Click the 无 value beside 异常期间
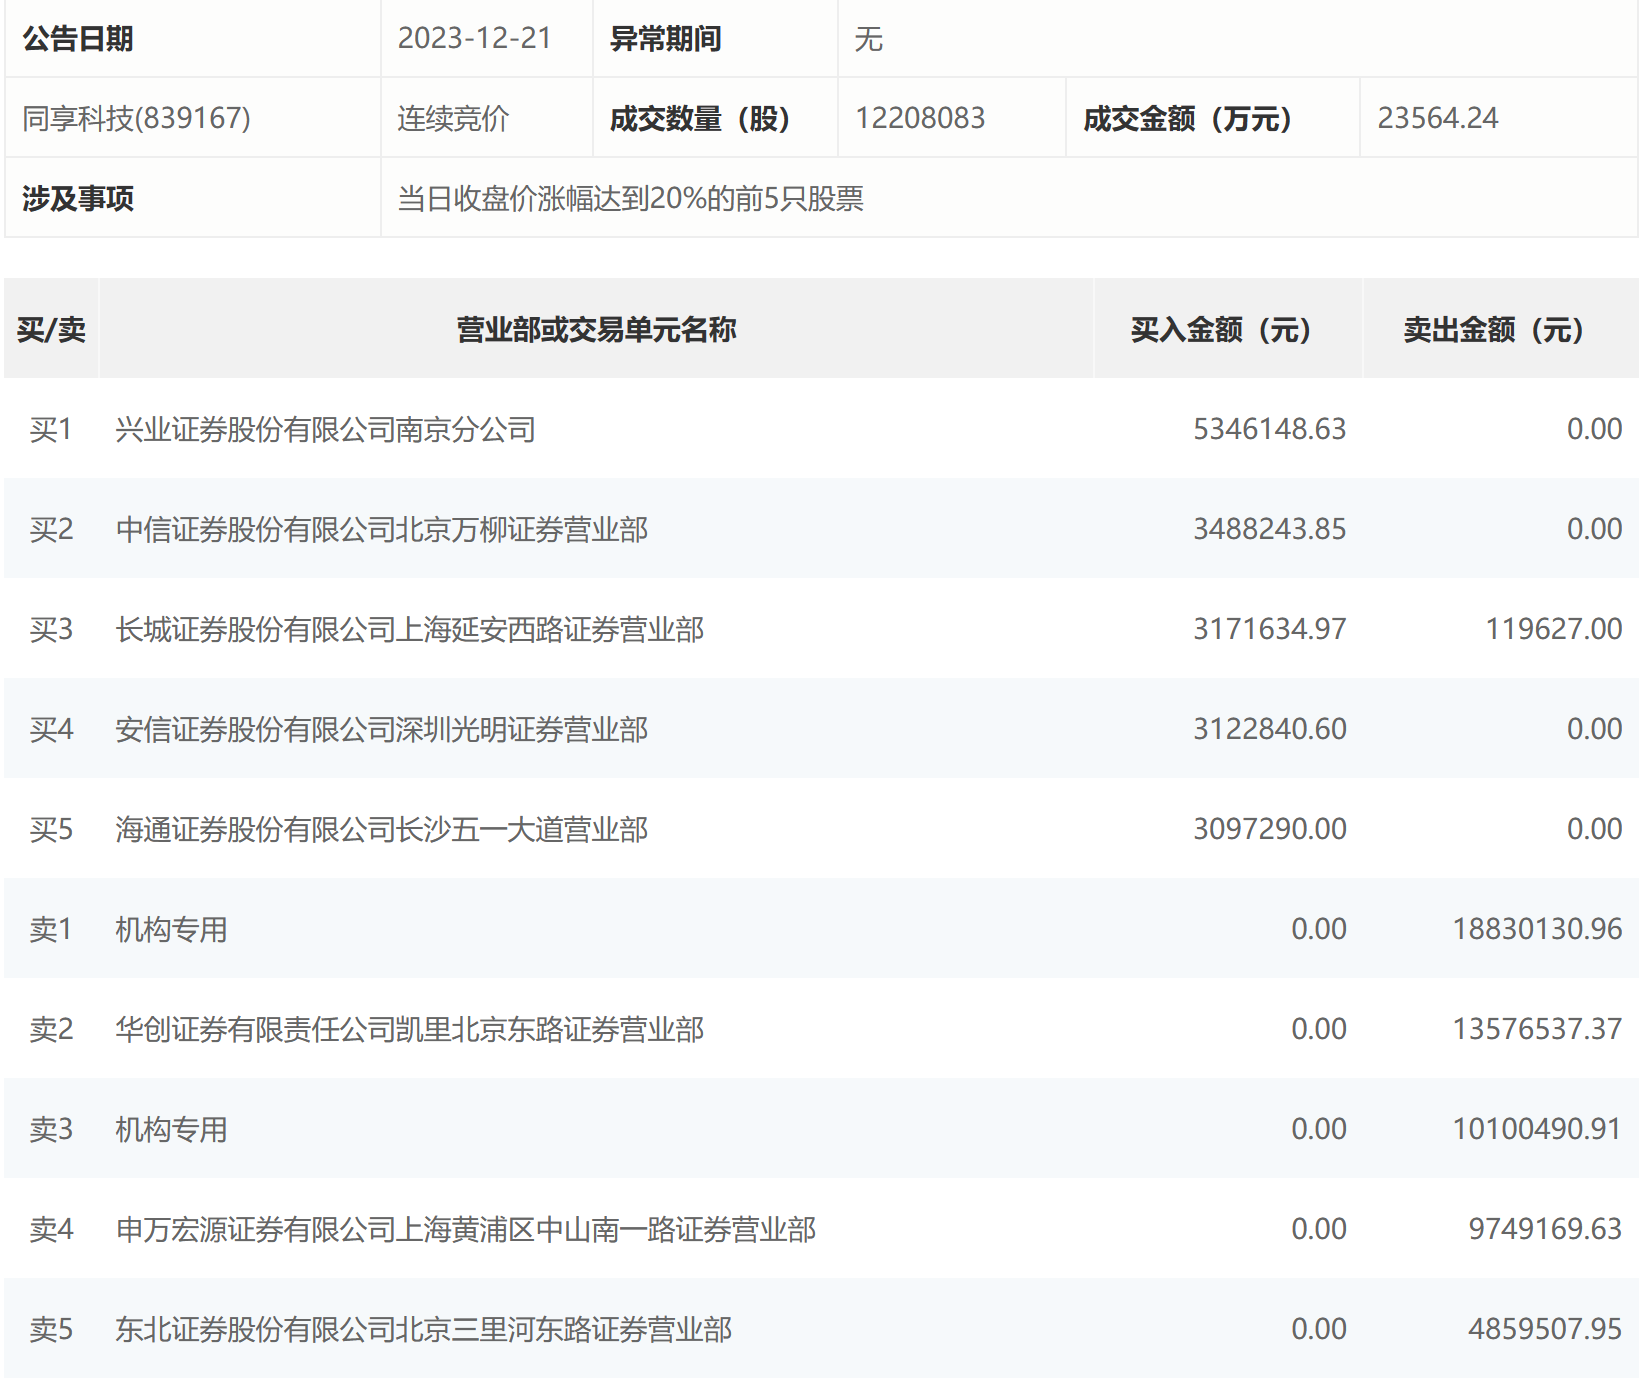The height and width of the screenshot is (1379, 1643). [869, 39]
